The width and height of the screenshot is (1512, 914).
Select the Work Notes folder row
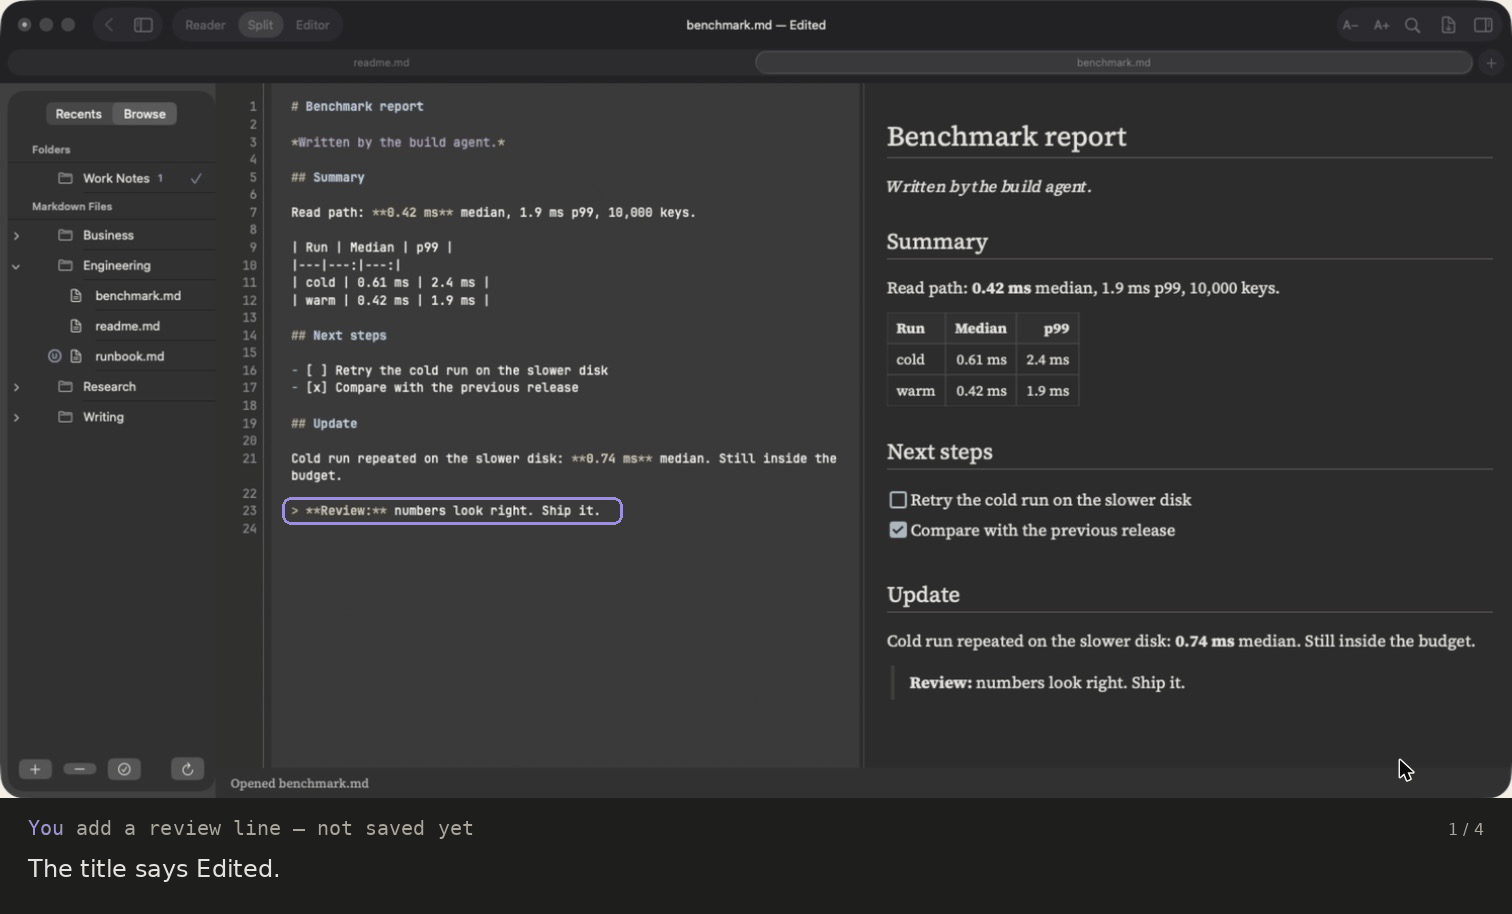point(116,178)
